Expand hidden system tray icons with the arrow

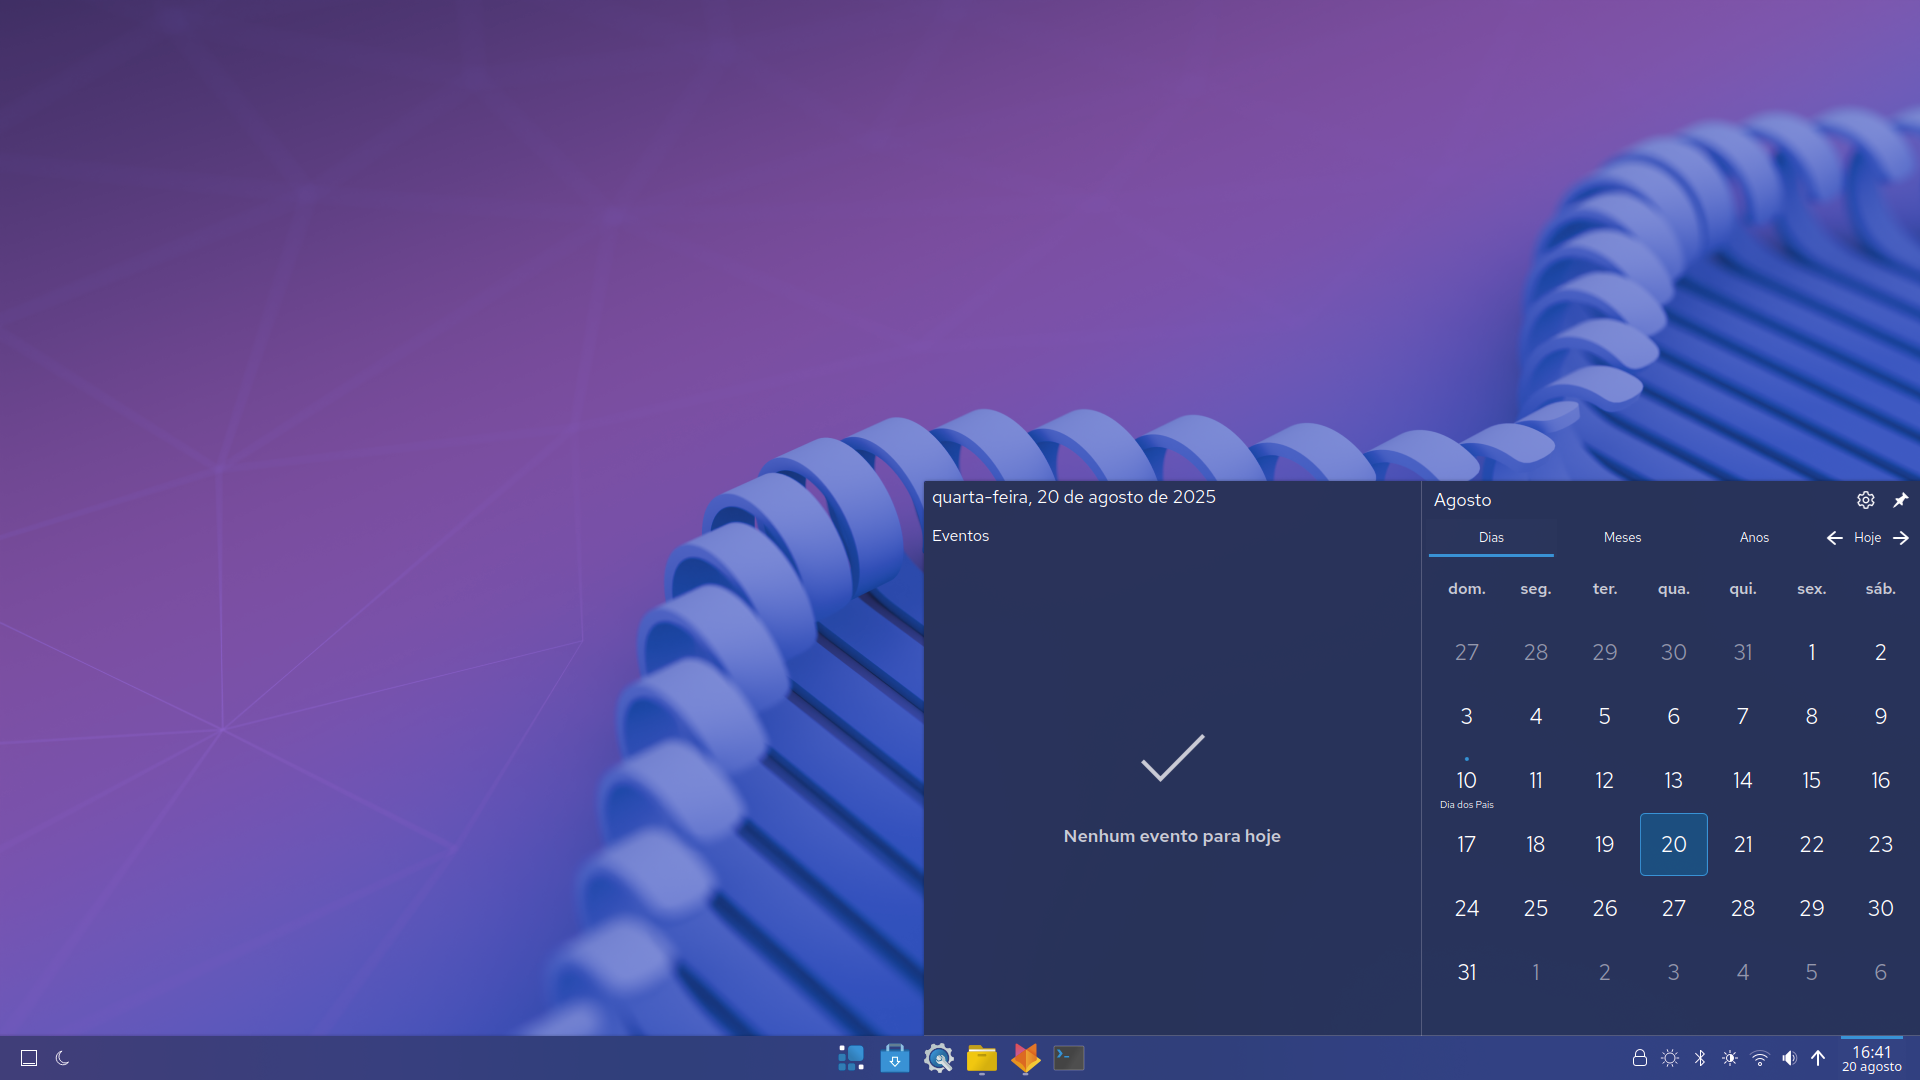tap(1818, 1057)
